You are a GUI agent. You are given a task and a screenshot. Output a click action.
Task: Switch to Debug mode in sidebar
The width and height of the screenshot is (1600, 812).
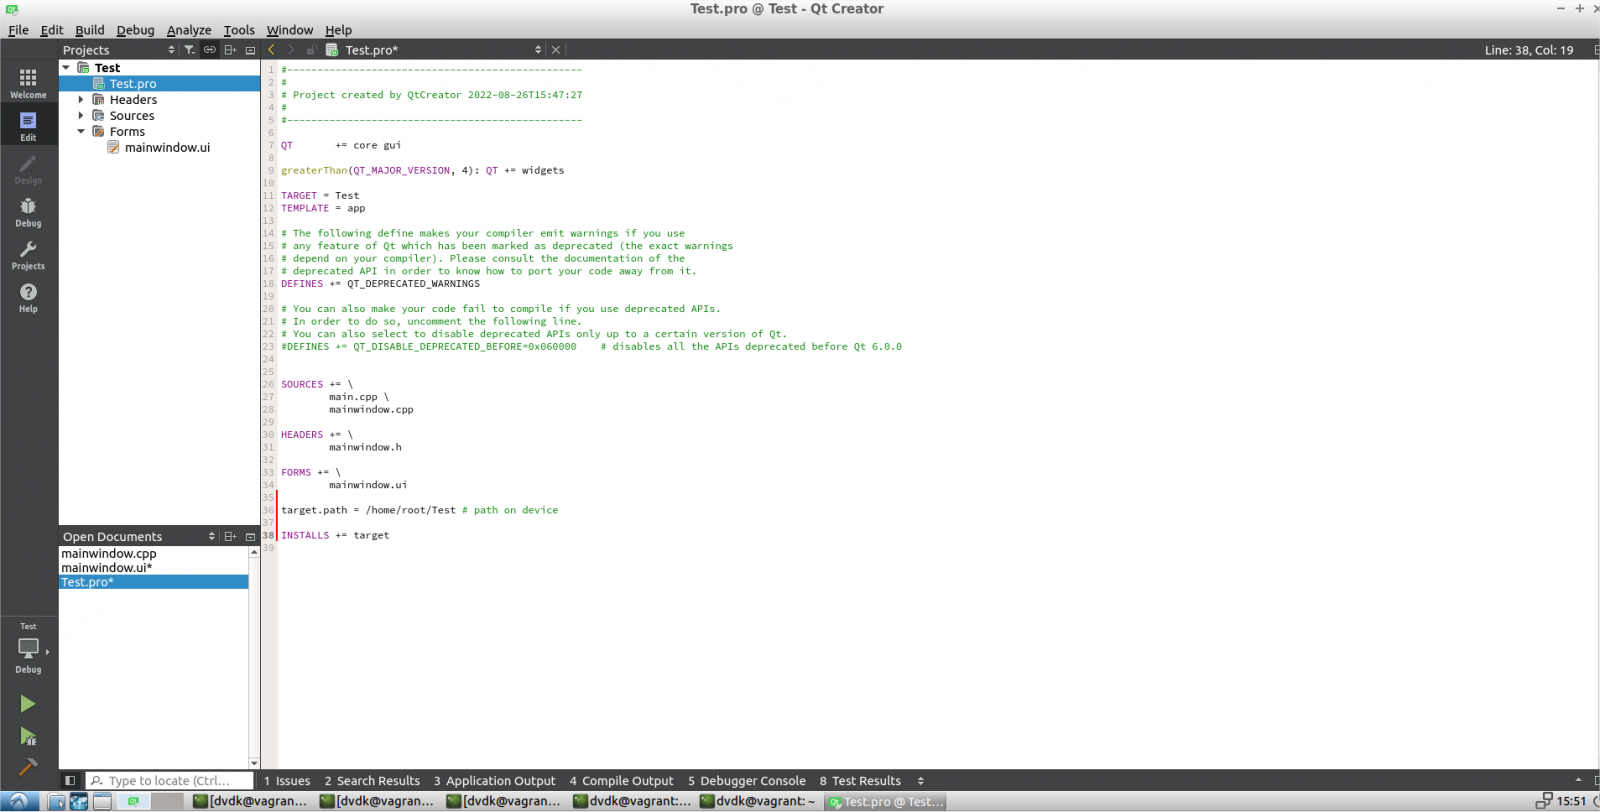(28, 211)
